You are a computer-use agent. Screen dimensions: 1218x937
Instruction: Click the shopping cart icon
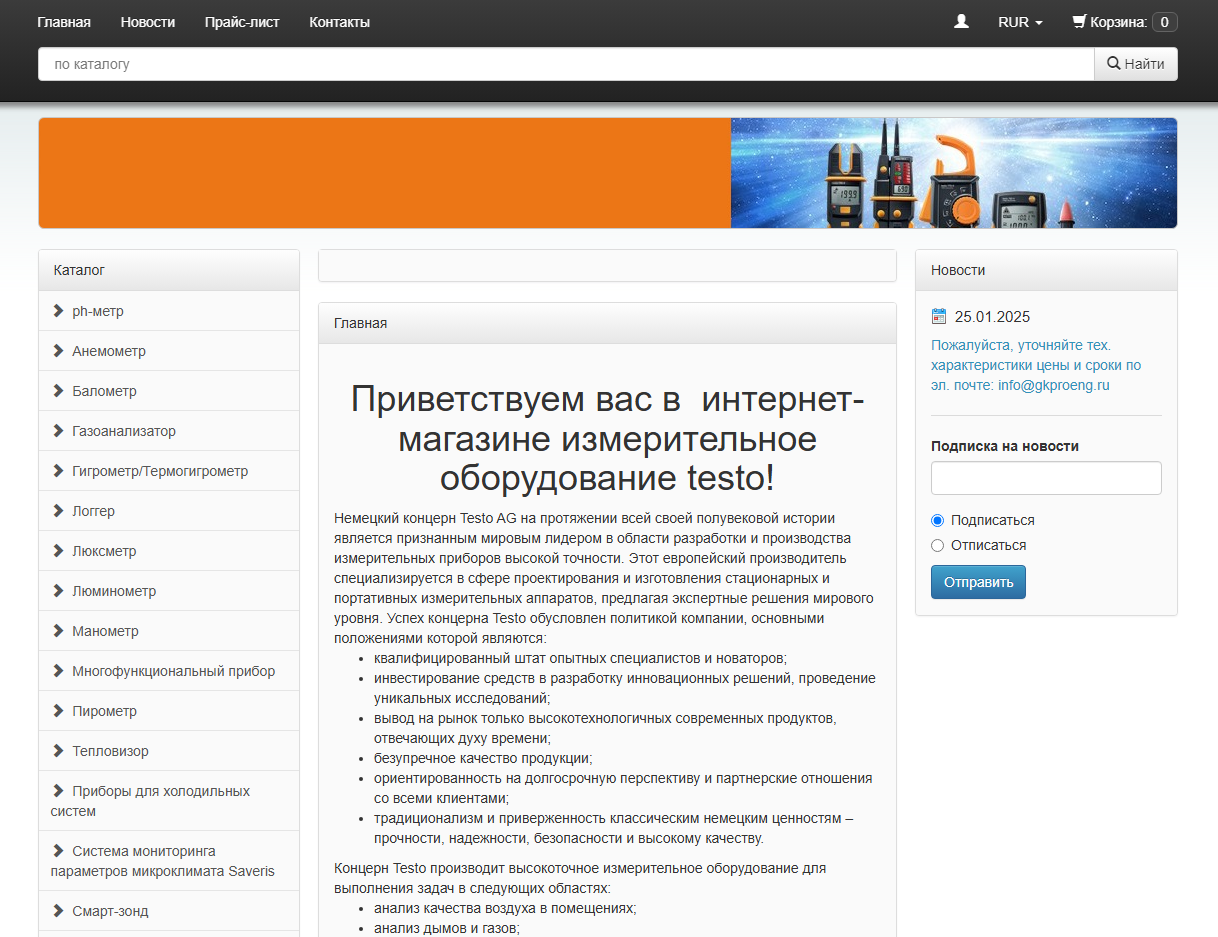(x=1079, y=21)
